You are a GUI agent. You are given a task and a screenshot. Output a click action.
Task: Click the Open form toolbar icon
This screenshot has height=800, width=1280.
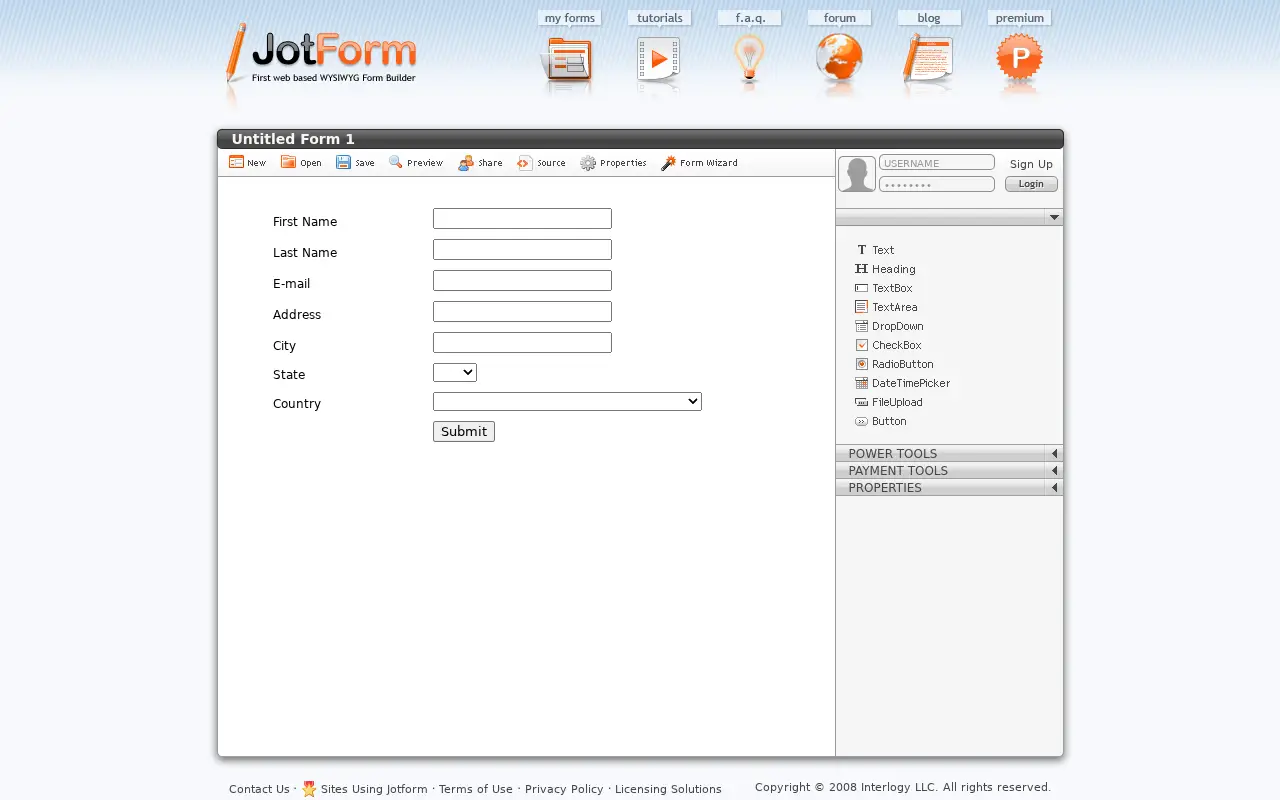tap(301, 163)
